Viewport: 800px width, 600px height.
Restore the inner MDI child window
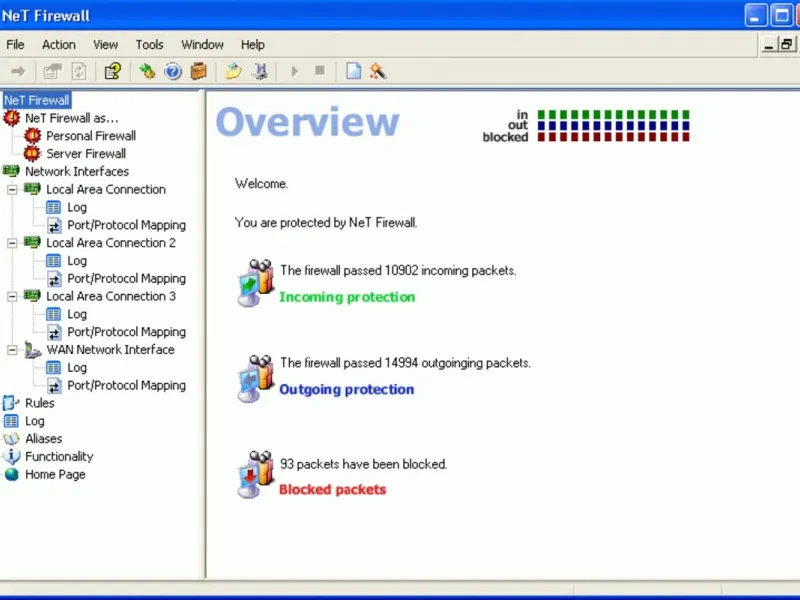[786, 45]
